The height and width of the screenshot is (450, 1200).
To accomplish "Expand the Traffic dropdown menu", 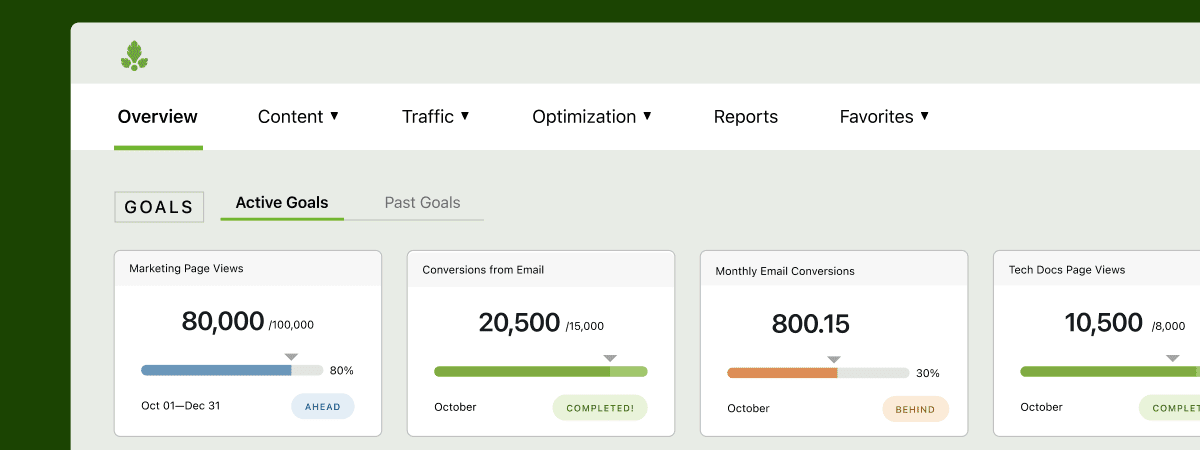I will 435,117.
